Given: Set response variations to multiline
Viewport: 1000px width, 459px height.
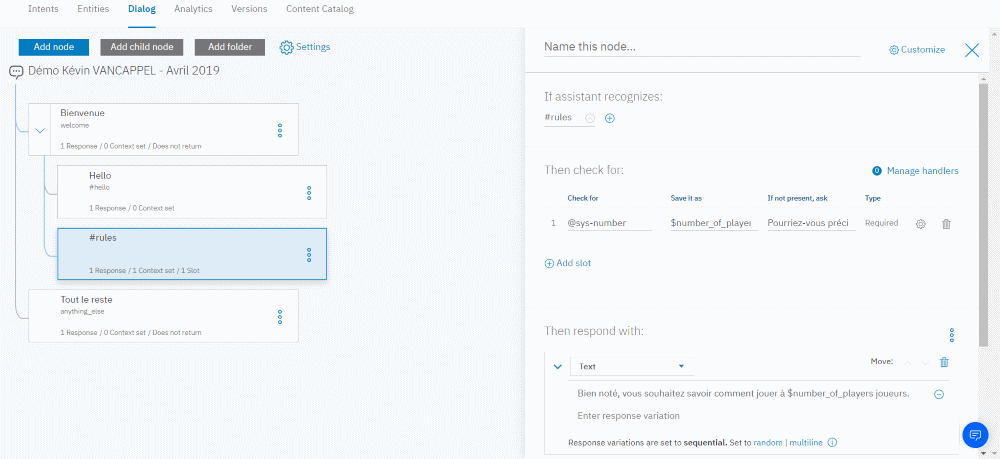Looking at the screenshot, I should tap(806, 442).
